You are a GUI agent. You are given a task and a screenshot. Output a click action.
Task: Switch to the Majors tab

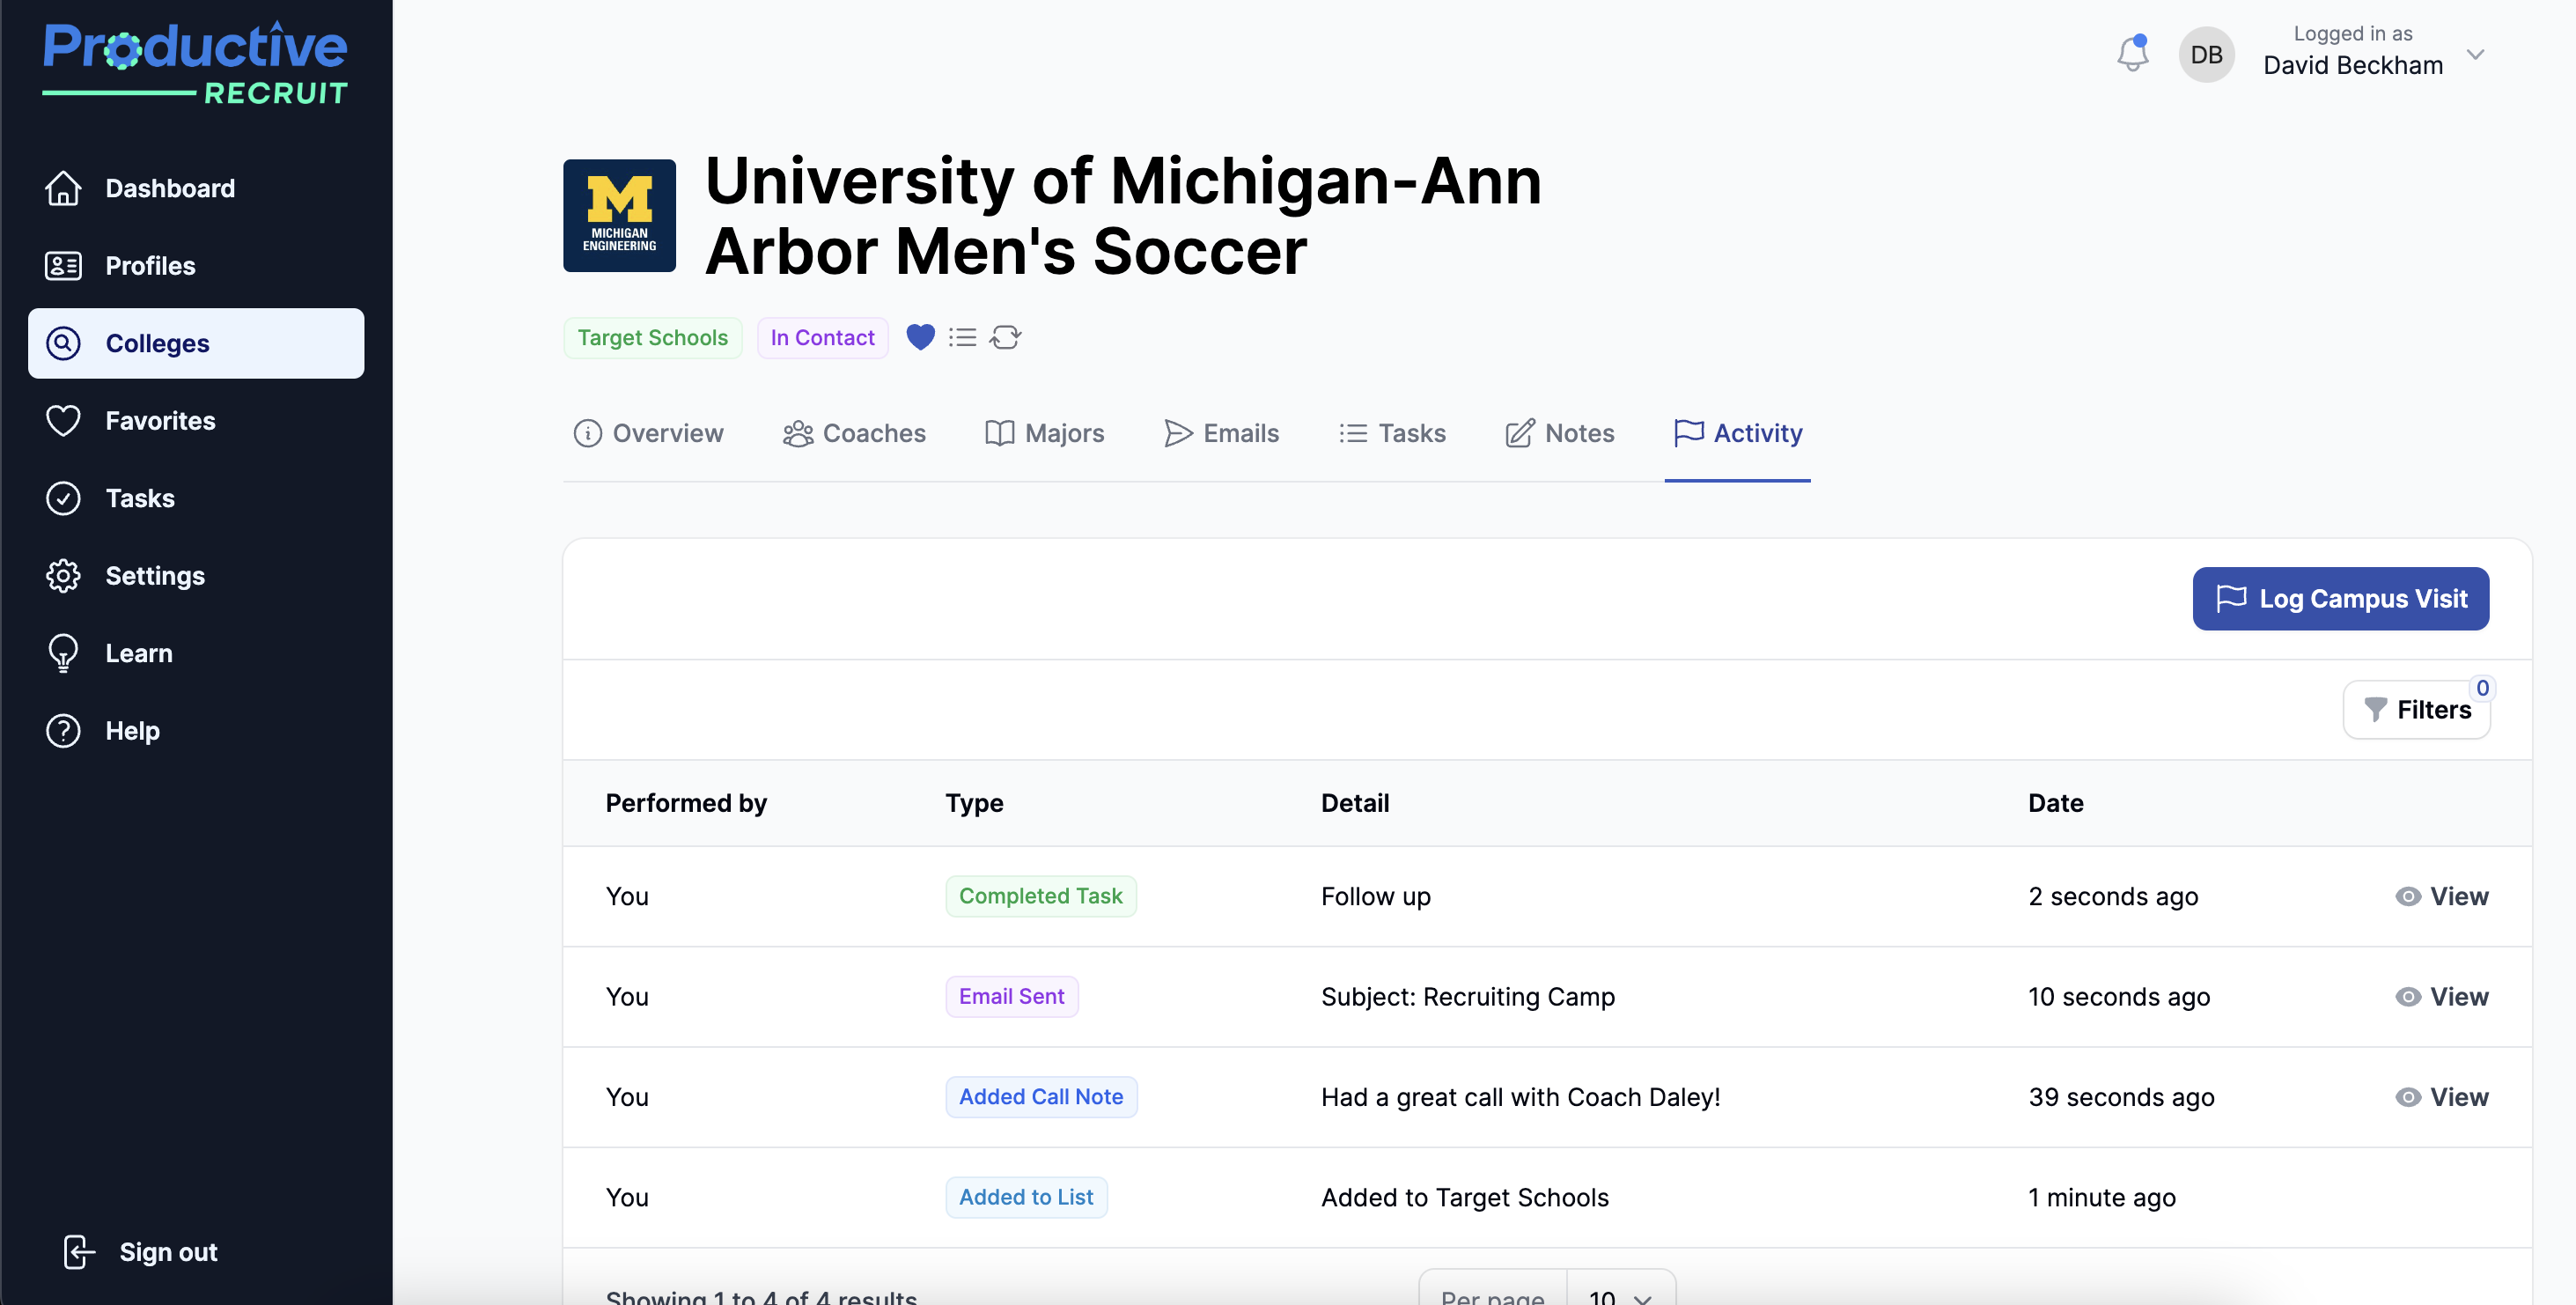[x=1044, y=433]
